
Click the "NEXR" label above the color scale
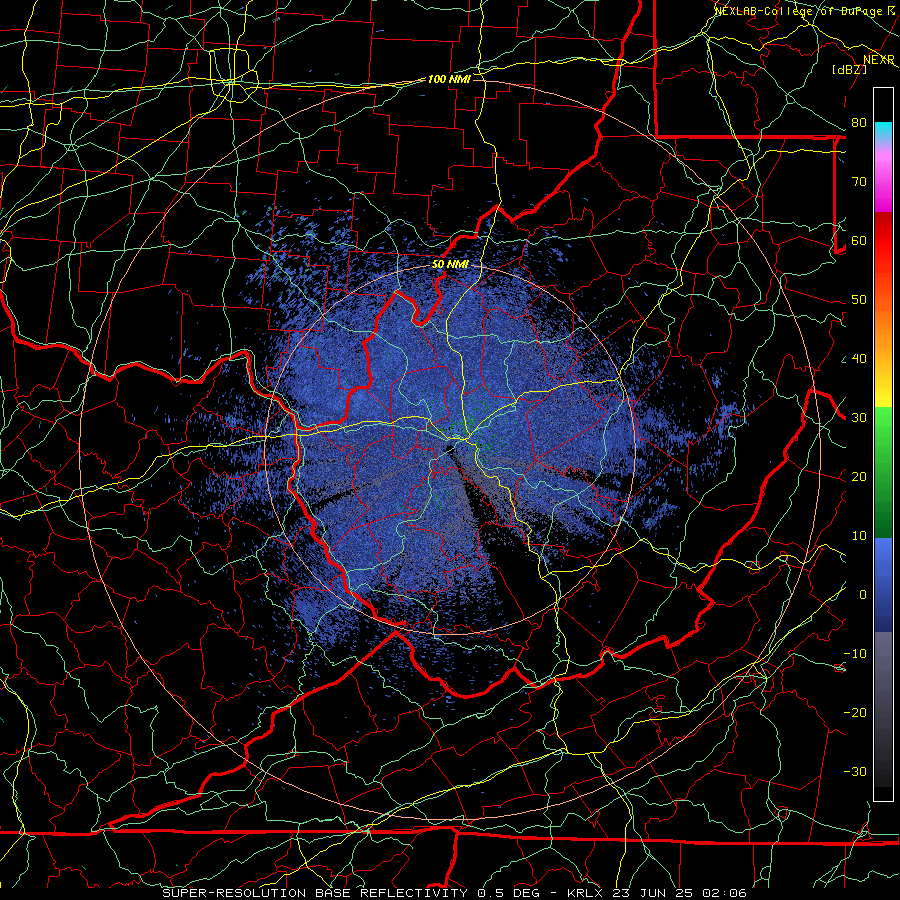point(879,60)
